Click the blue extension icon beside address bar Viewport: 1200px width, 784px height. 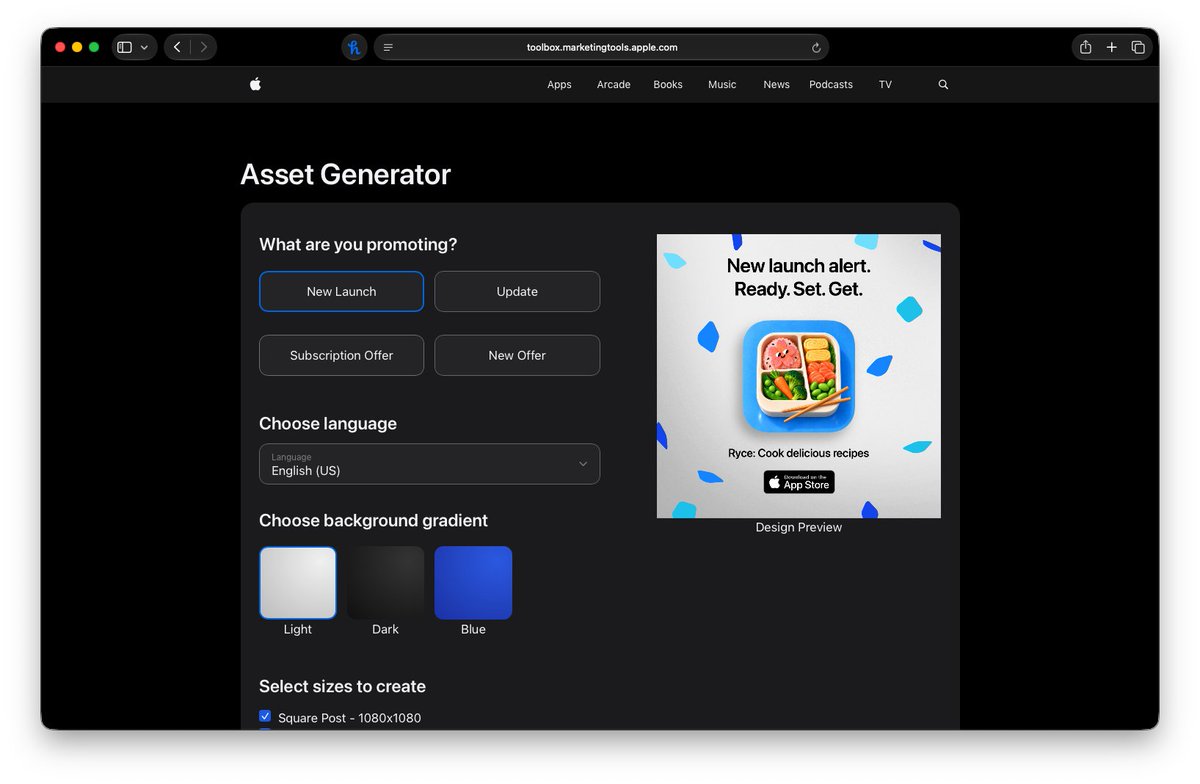coord(354,47)
